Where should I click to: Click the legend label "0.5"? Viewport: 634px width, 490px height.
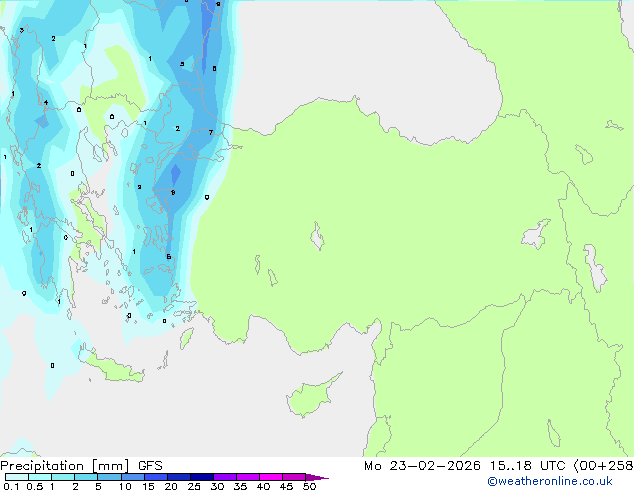click(x=35, y=486)
